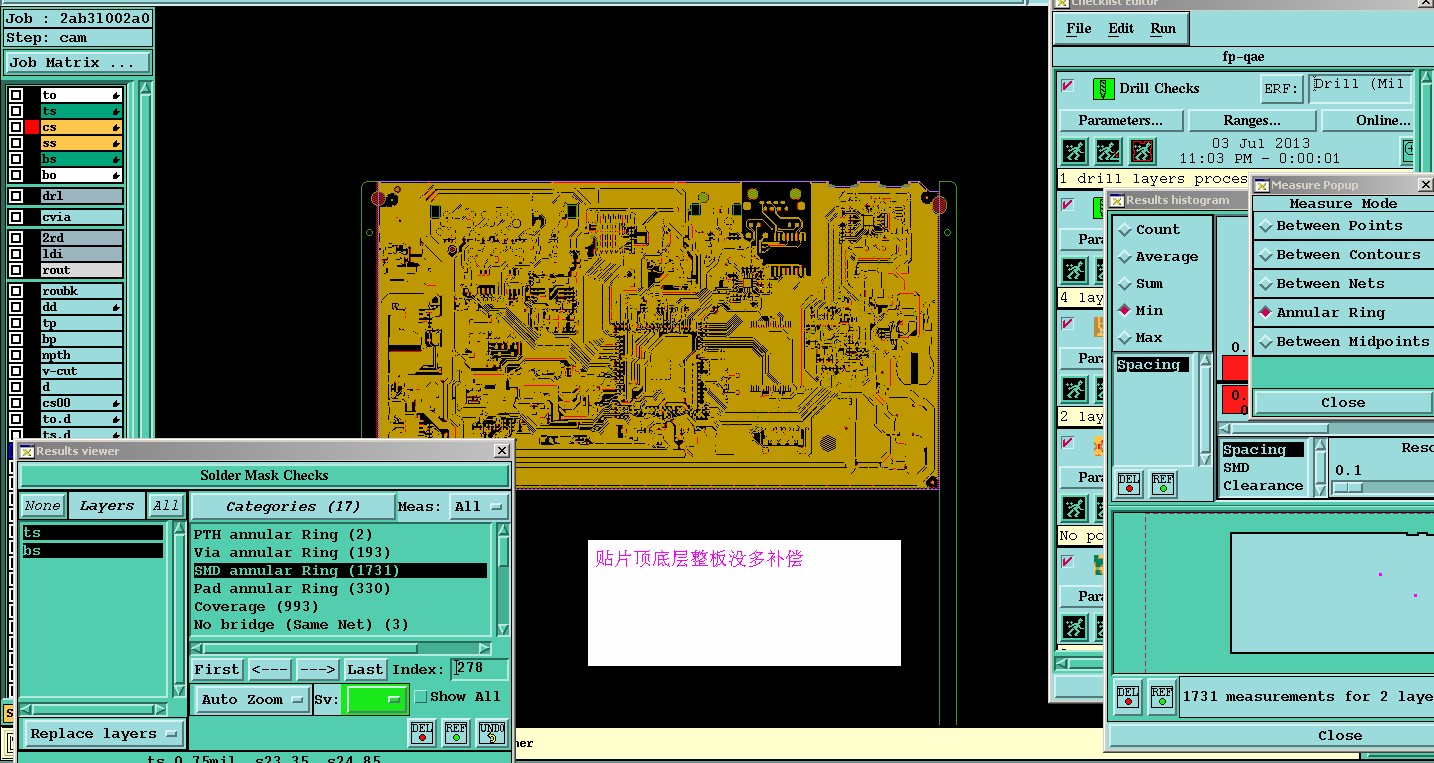Click the Job Matrix button

pyautogui.click(x=78, y=62)
